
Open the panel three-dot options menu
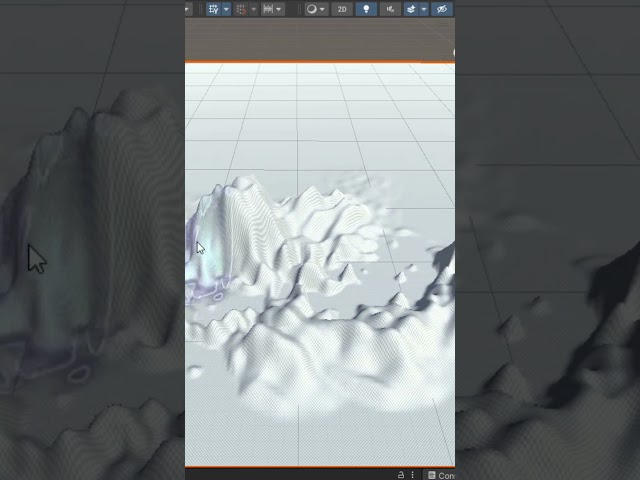413,475
